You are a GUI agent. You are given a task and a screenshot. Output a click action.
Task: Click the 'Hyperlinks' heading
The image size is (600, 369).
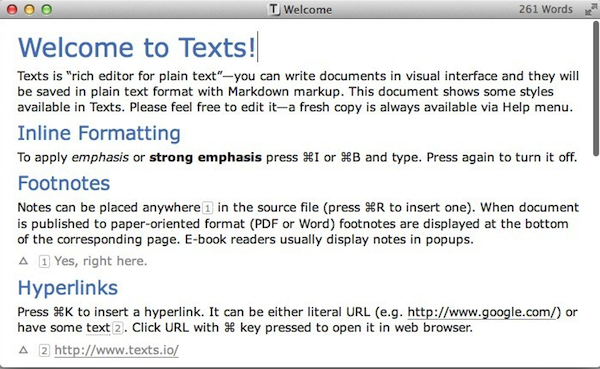[x=68, y=288]
